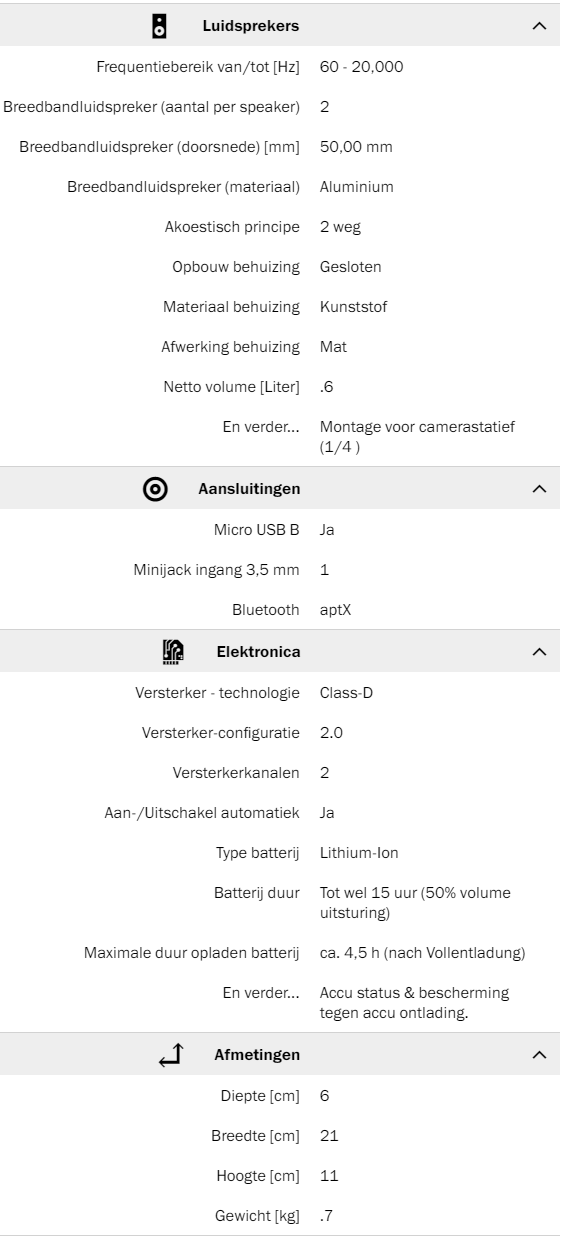
Task: Collapse the Luidsprekers section chevron
Action: point(540,26)
